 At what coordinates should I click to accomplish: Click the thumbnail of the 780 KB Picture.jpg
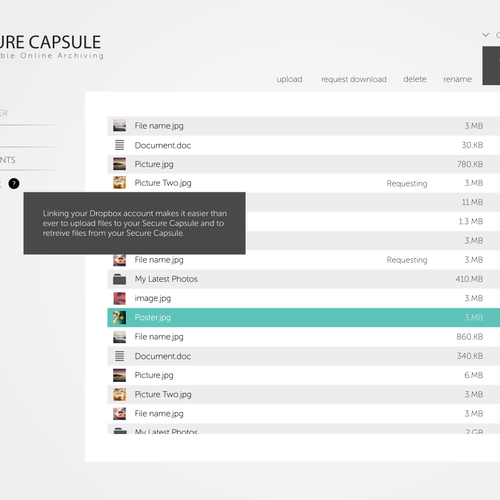[x=119, y=164]
